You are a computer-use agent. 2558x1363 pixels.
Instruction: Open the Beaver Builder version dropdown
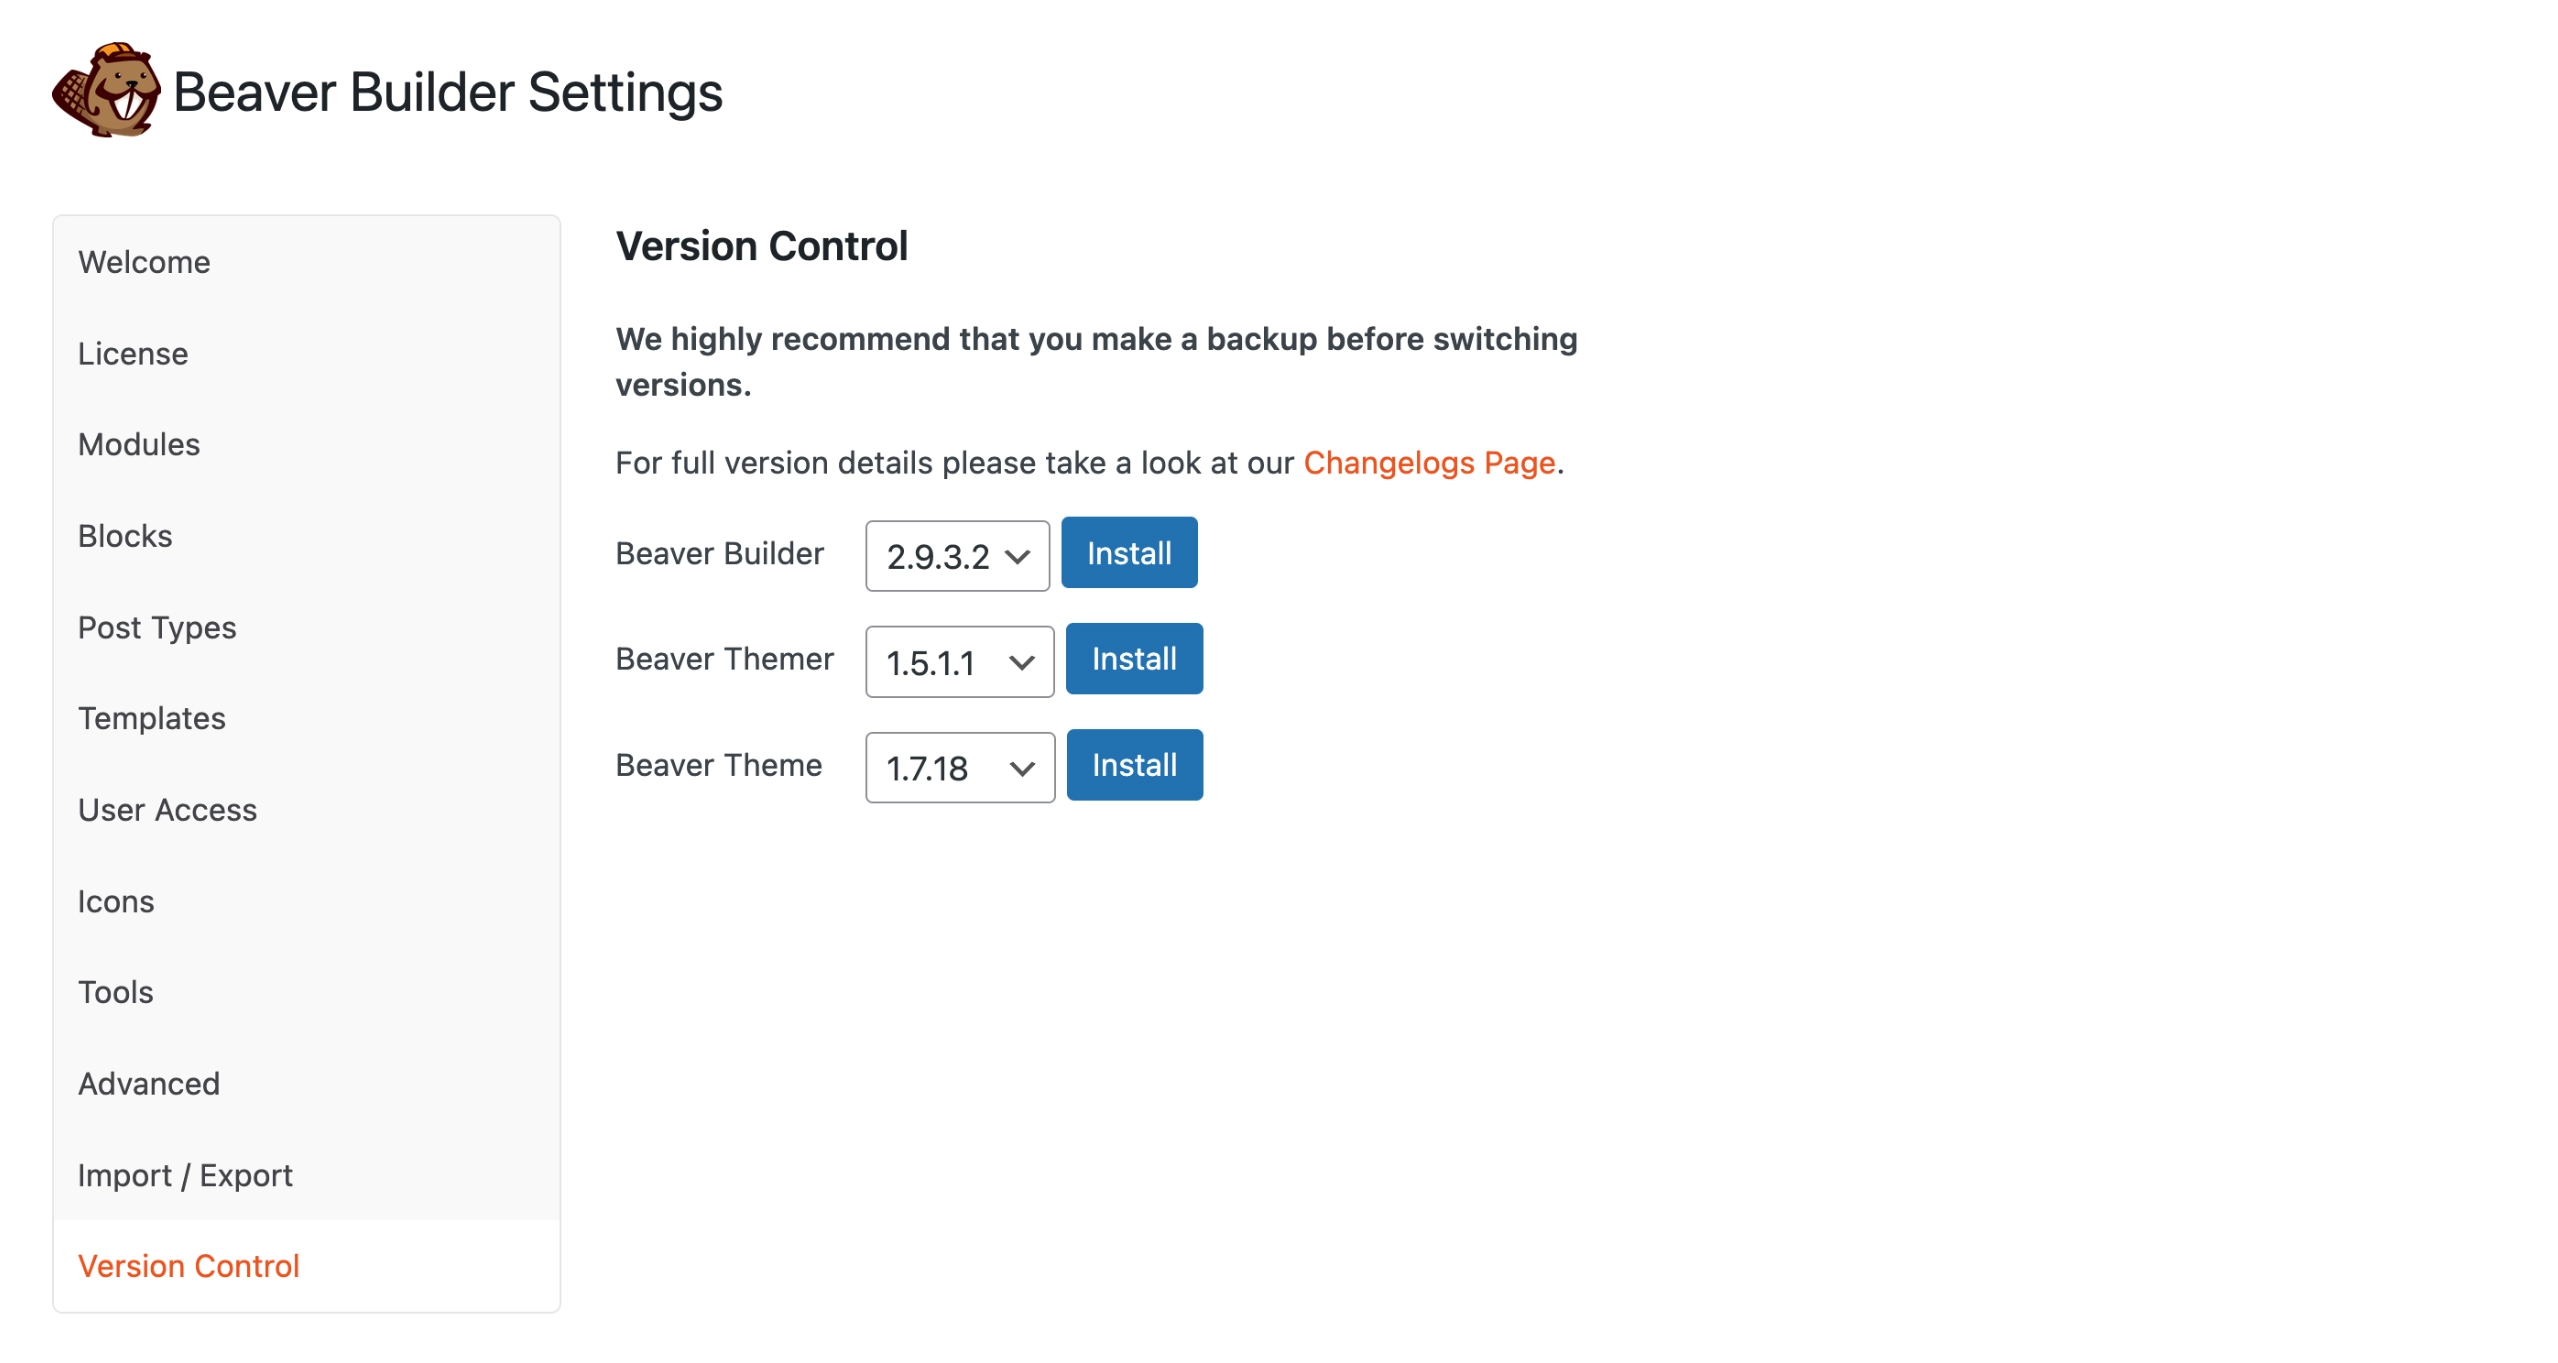[x=955, y=556]
